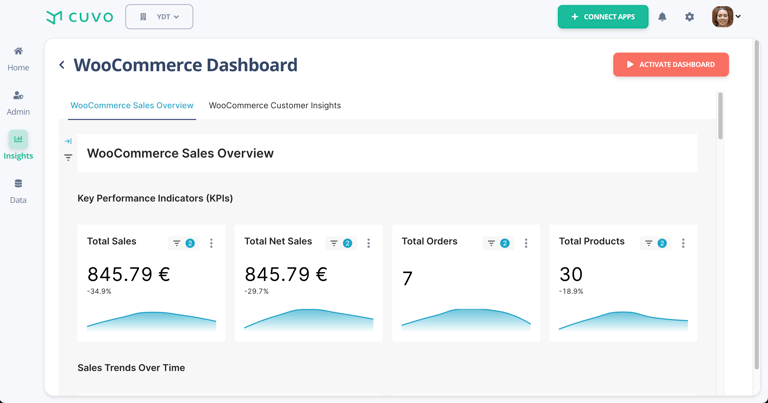Open settings gear icon
The width and height of the screenshot is (768, 403).
coord(689,17)
